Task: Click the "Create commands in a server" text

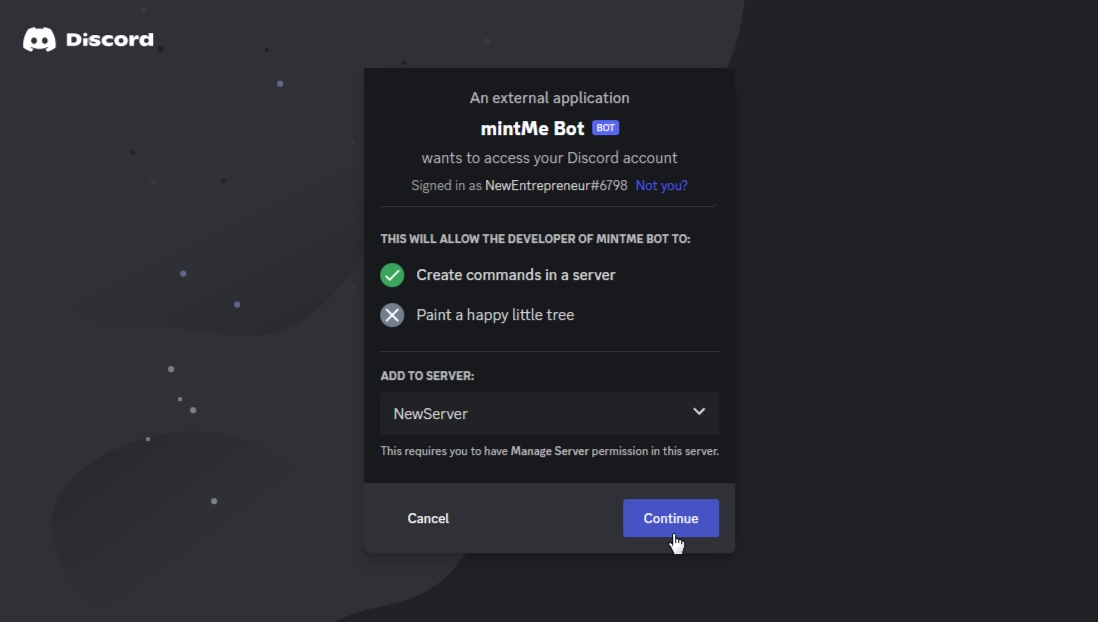Action: (x=516, y=275)
